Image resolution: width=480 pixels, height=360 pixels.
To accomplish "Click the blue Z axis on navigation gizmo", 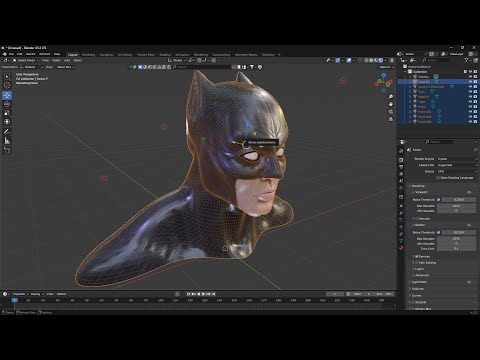I will click(384, 76).
